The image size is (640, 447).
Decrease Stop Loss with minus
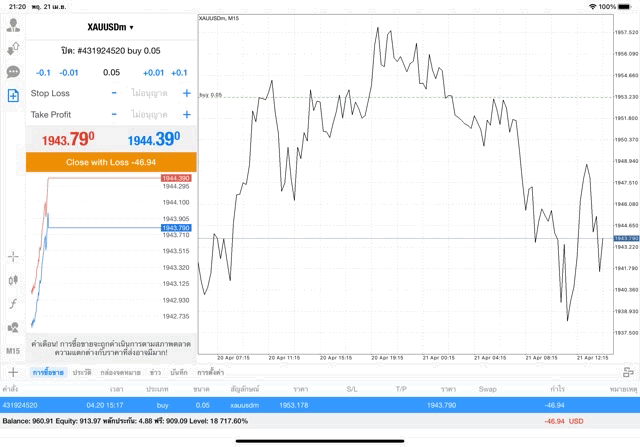click(x=114, y=93)
